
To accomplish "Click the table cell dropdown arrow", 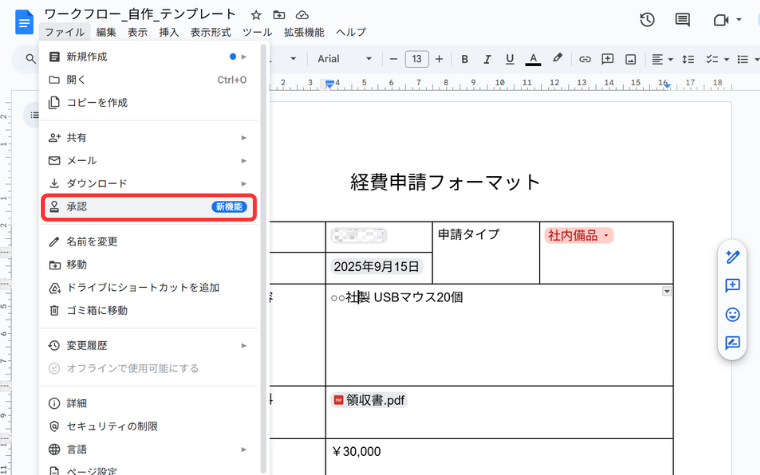I will pos(667,291).
